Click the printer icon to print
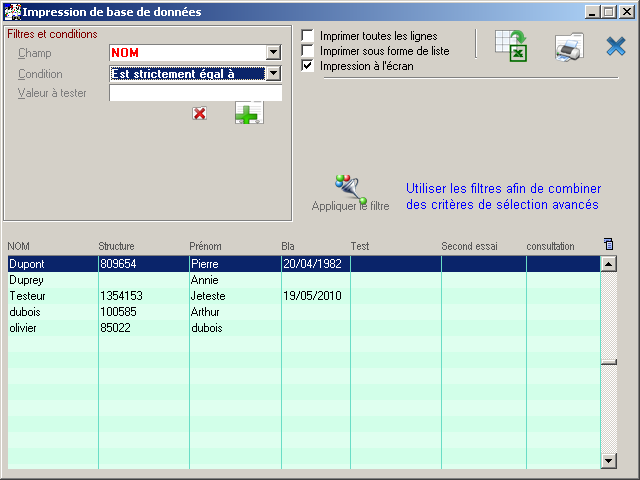Image resolution: width=640 pixels, height=480 pixels. click(x=569, y=48)
